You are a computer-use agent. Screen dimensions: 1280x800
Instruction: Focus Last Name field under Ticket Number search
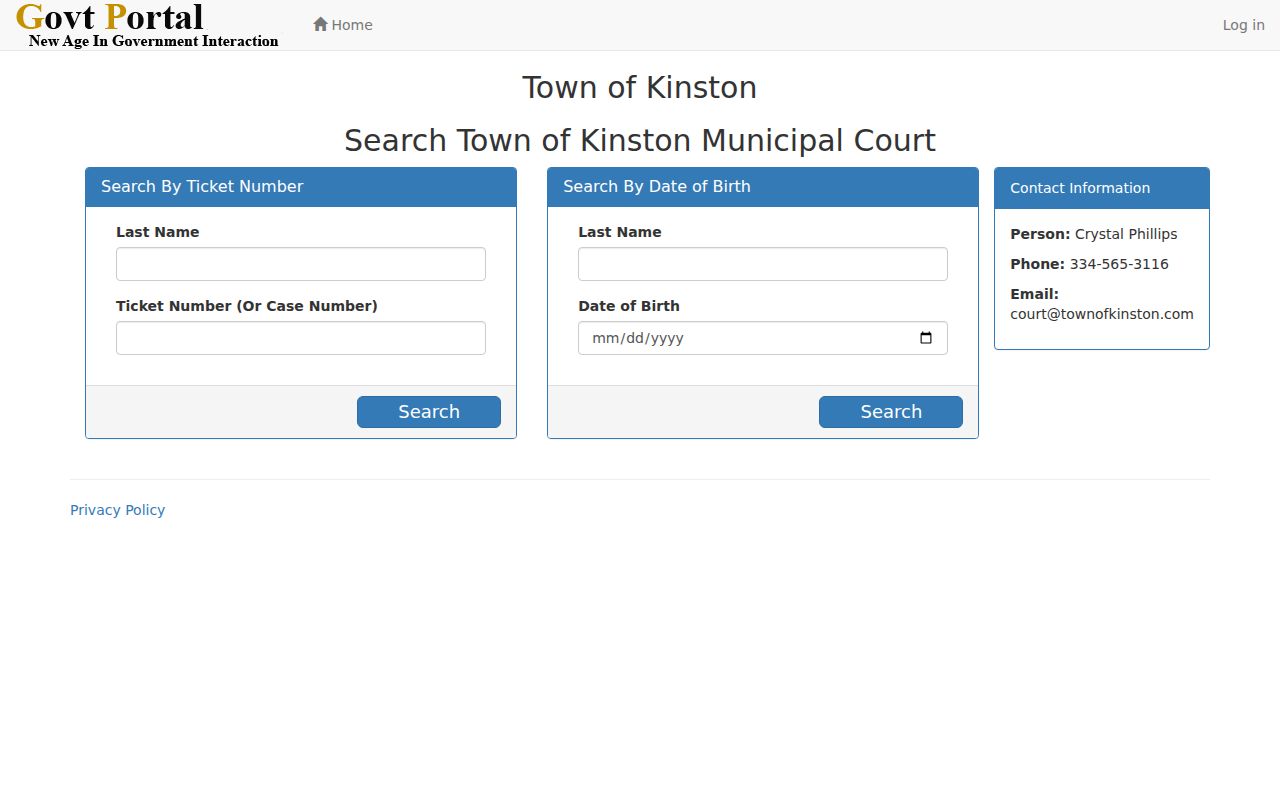[301, 264]
